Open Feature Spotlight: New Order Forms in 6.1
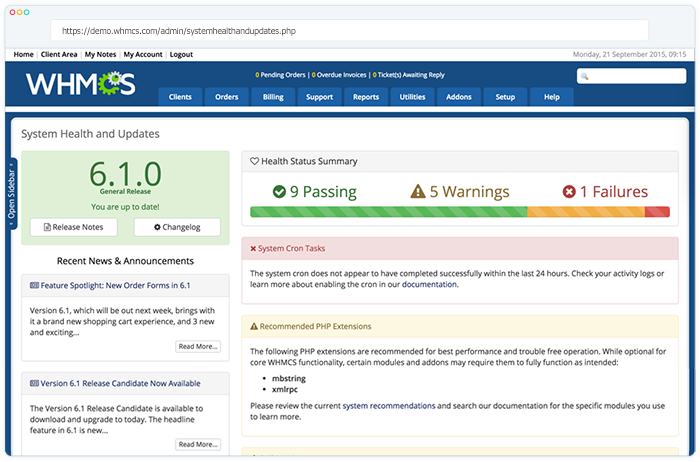The height and width of the screenshot is (462, 700). (115, 286)
